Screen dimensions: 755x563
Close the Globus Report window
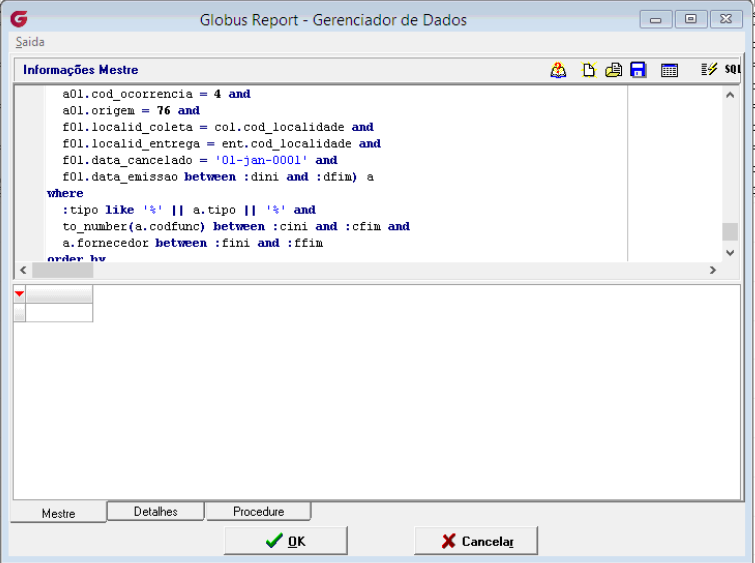coord(726,19)
